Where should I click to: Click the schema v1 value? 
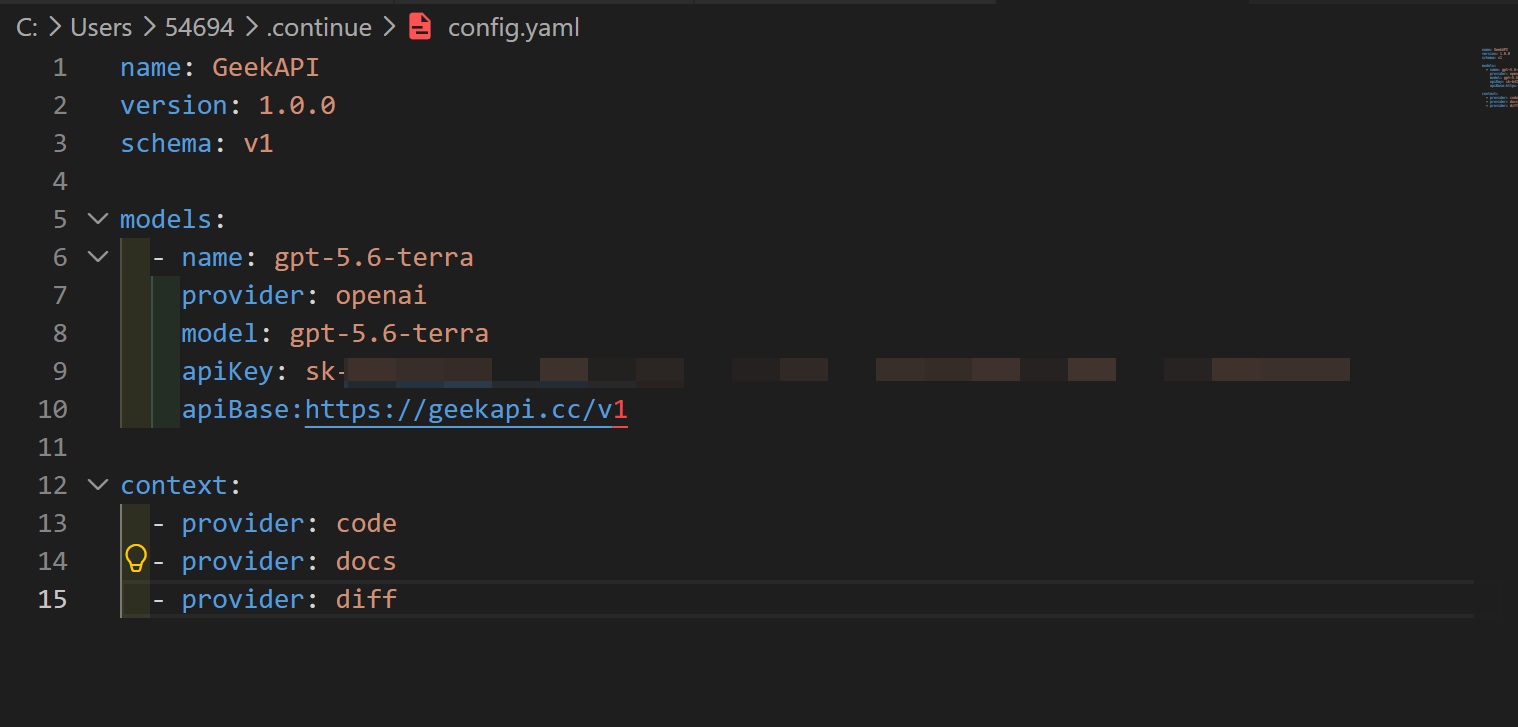[258, 143]
